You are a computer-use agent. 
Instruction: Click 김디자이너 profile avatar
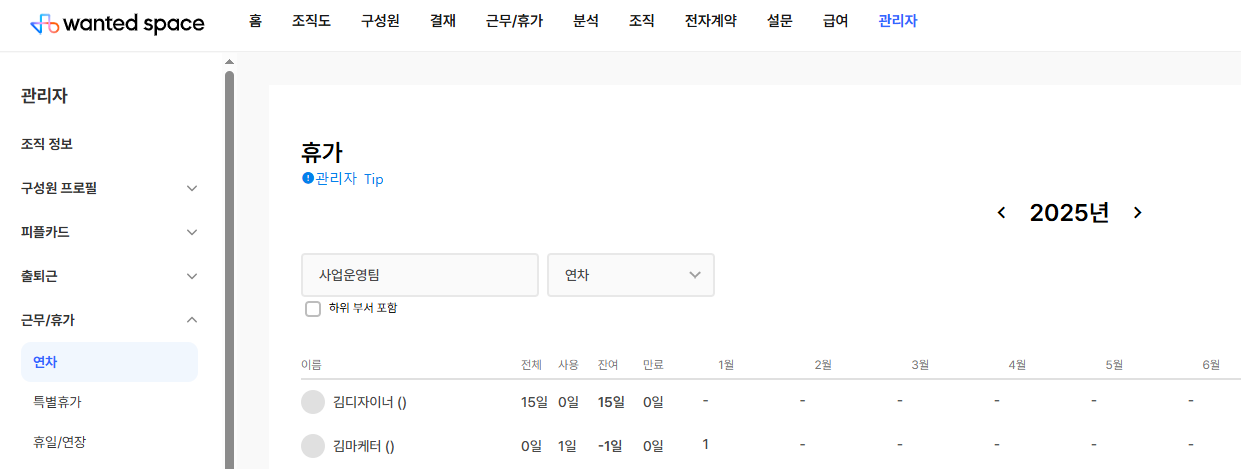[313, 402]
